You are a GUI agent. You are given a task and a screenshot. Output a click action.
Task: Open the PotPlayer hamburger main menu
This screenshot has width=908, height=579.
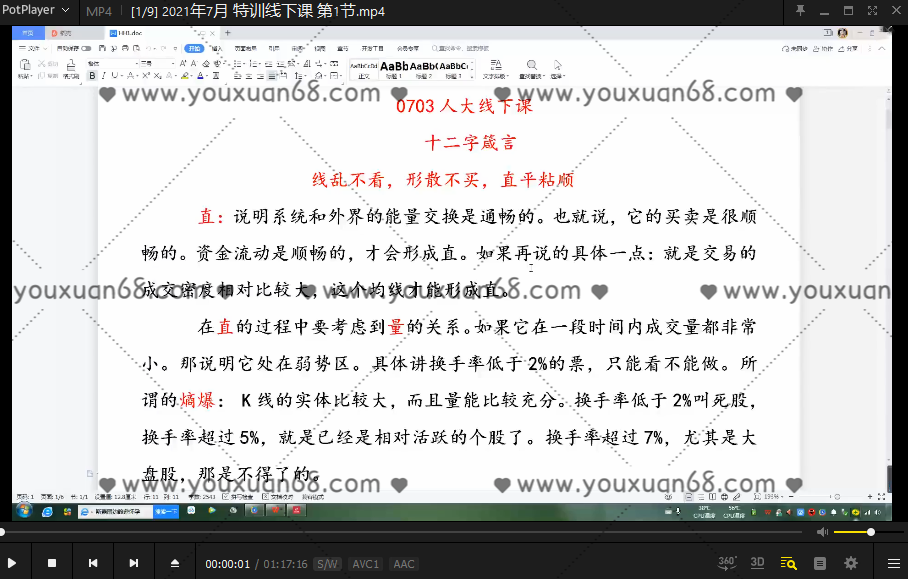[893, 562]
